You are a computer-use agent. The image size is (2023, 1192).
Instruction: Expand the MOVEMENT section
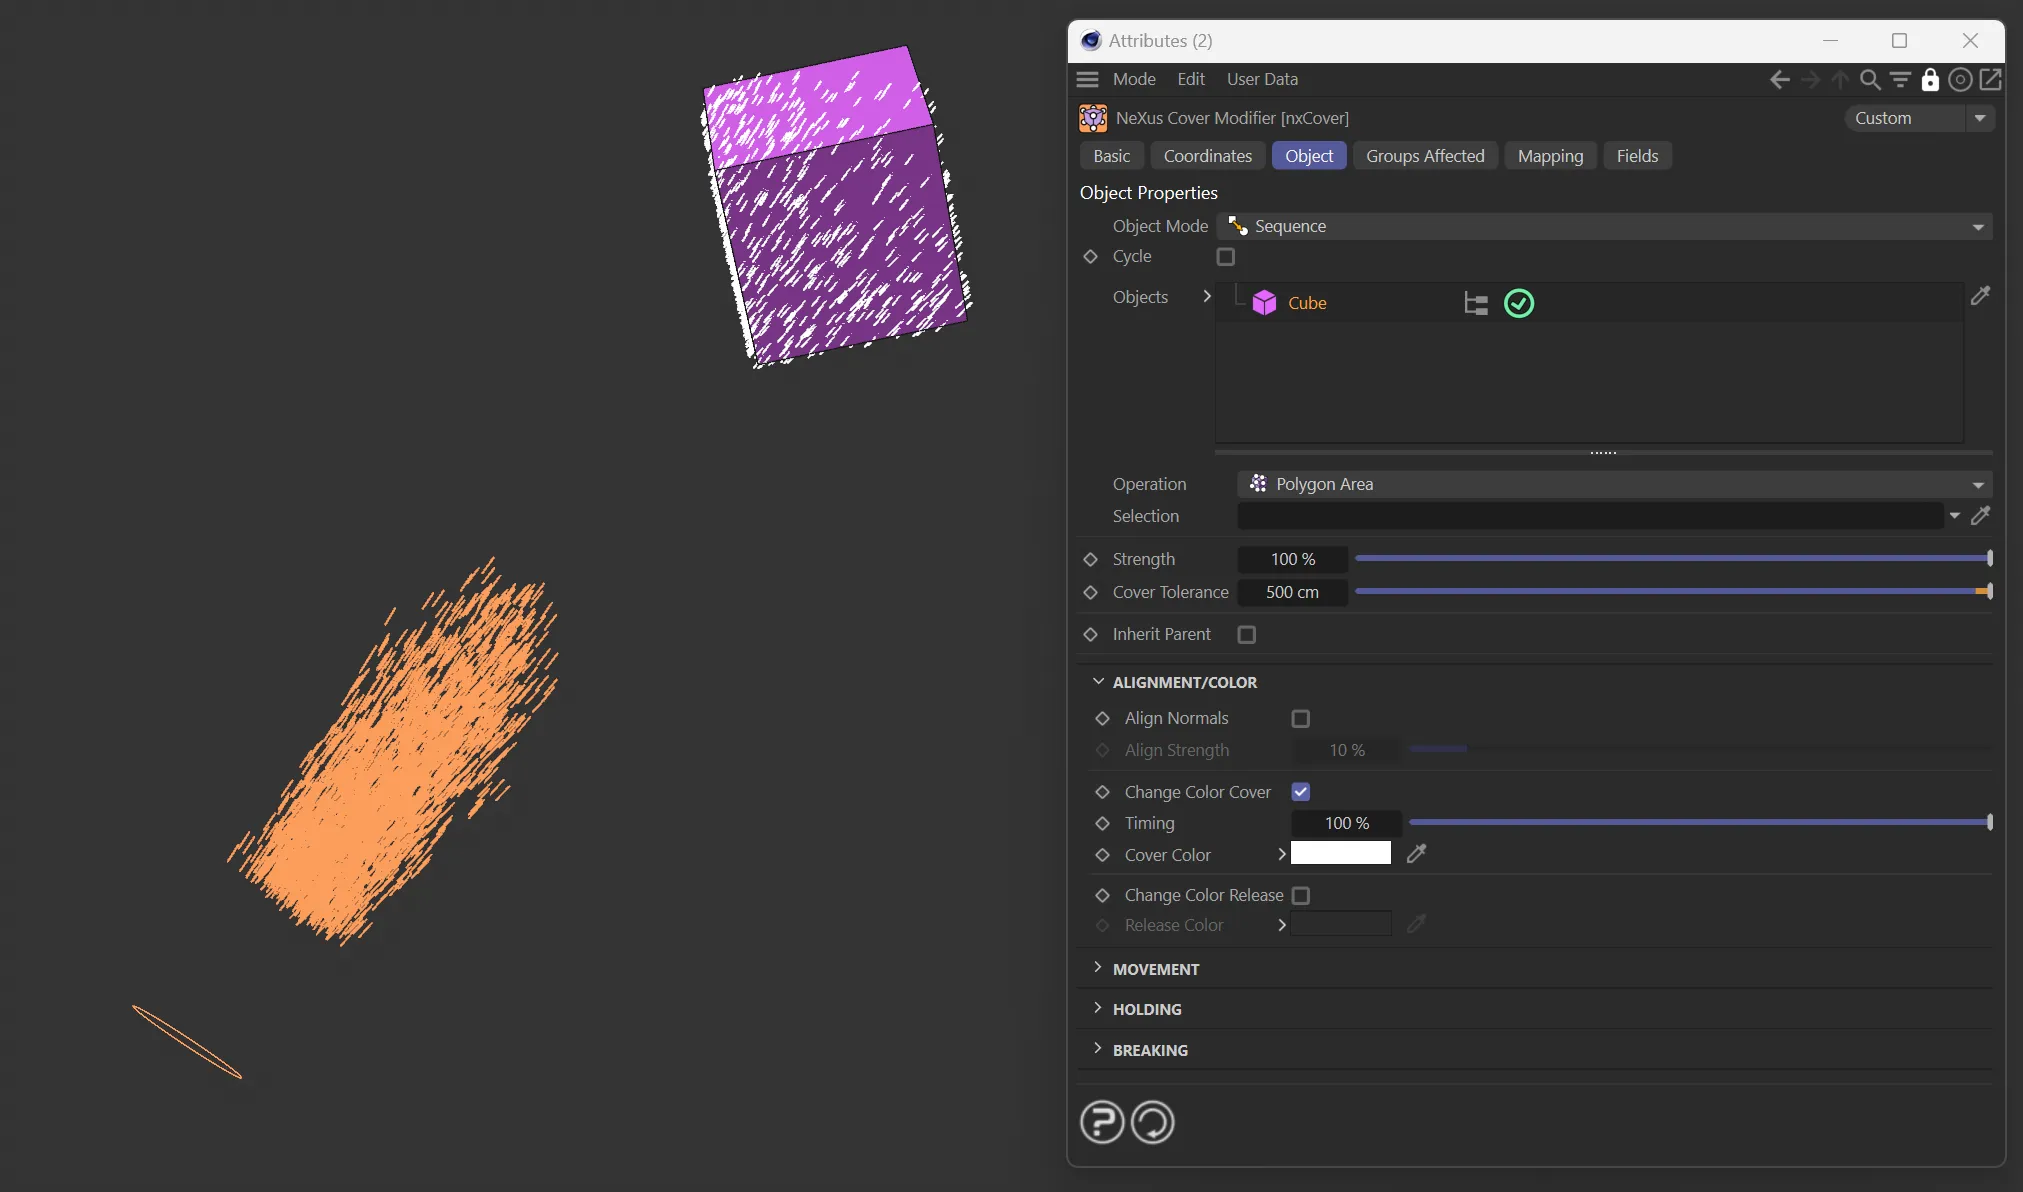coord(1155,969)
